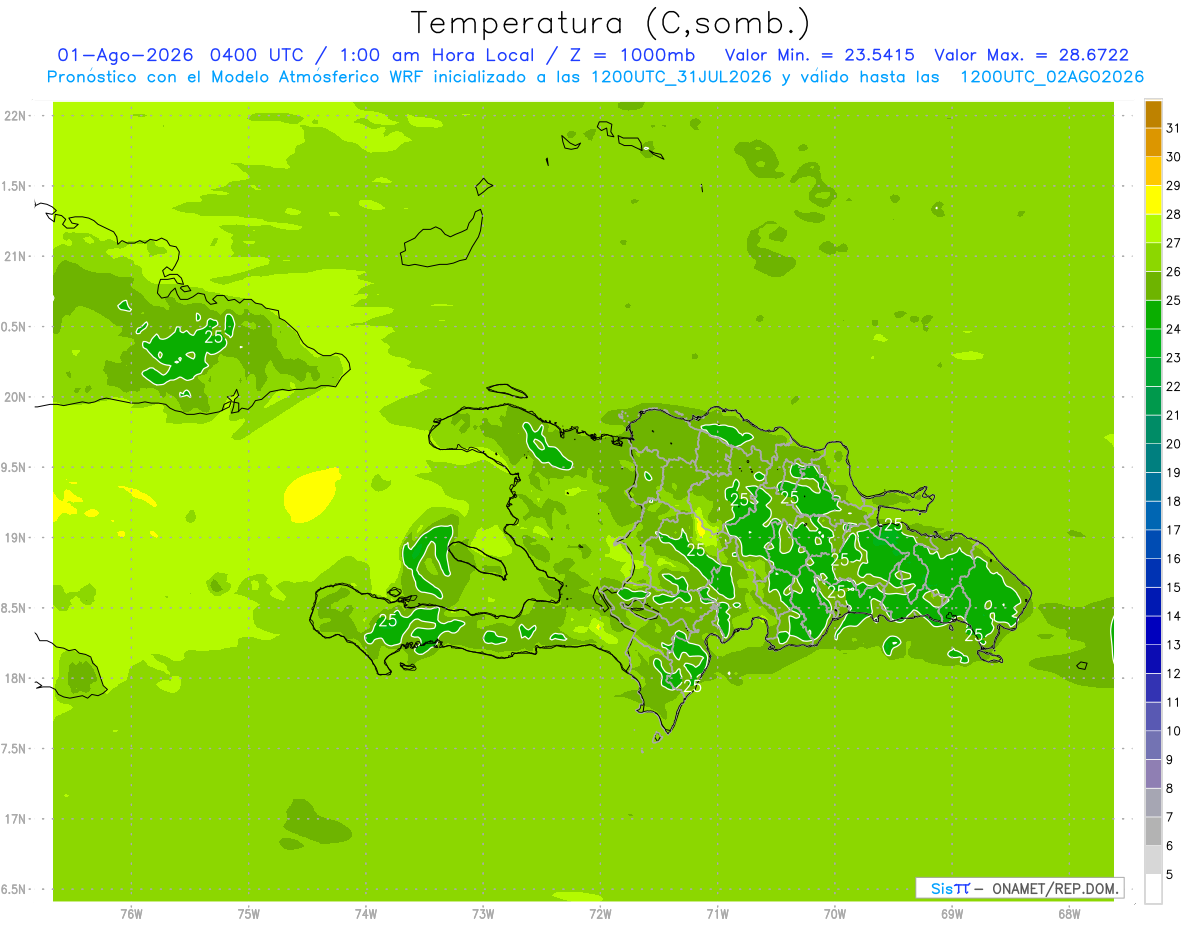Click the Valor Min. = 23.5415 text

click(819, 55)
